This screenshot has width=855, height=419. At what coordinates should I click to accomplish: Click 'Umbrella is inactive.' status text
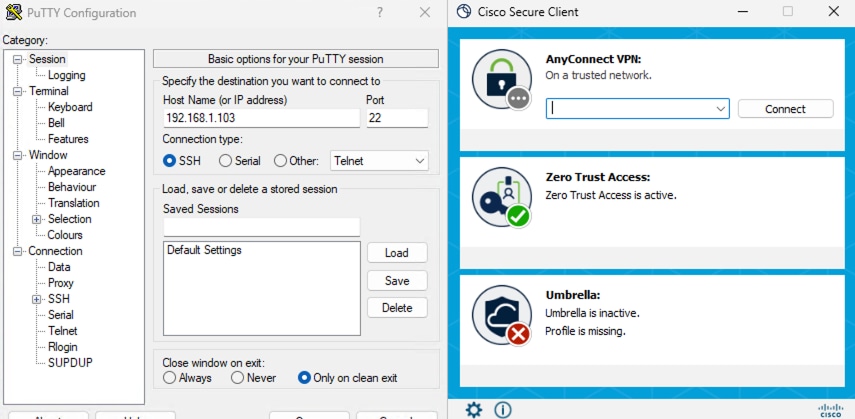pyautogui.click(x=592, y=314)
